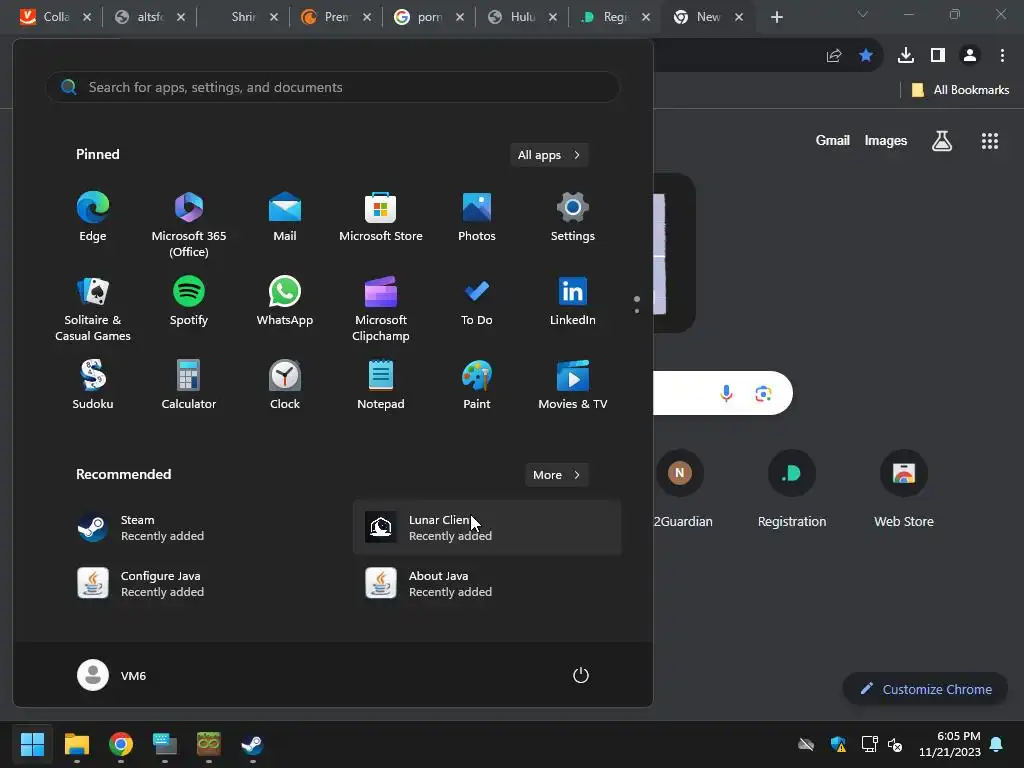
Task: Launch Microsoft 365 (Office)
Action: [x=189, y=225]
